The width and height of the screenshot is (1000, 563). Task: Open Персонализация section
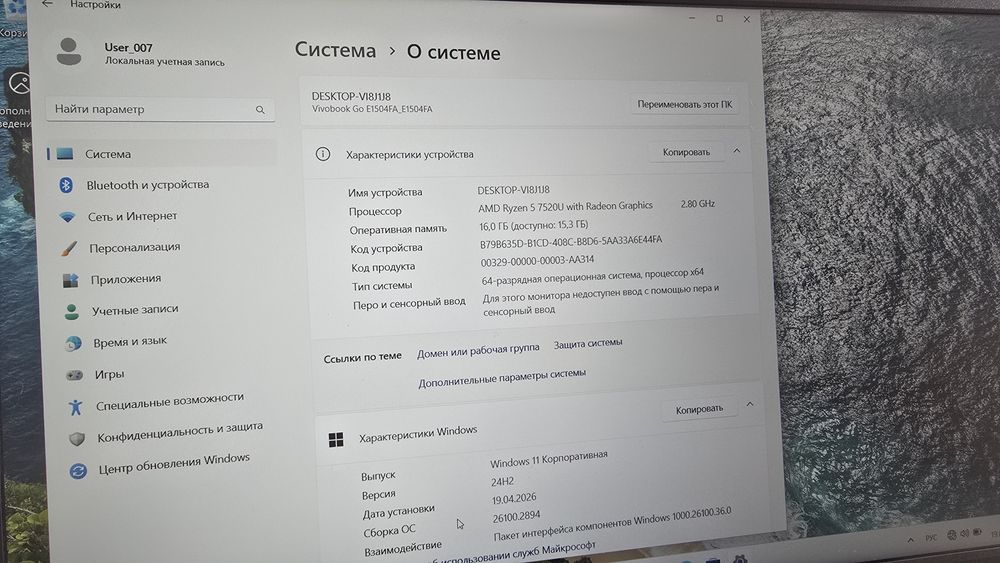pos(135,247)
